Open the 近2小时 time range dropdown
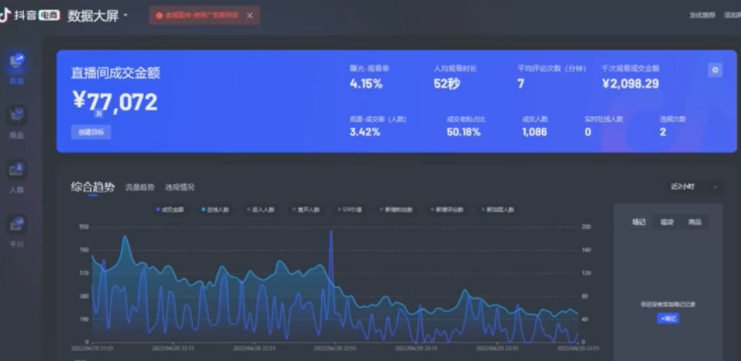This screenshot has height=361, width=741. [x=693, y=187]
